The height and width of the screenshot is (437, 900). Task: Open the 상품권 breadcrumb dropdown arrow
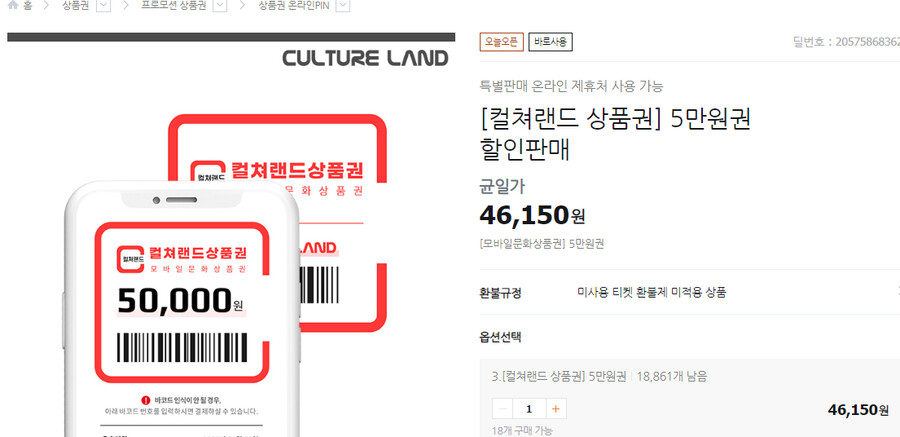103,6
